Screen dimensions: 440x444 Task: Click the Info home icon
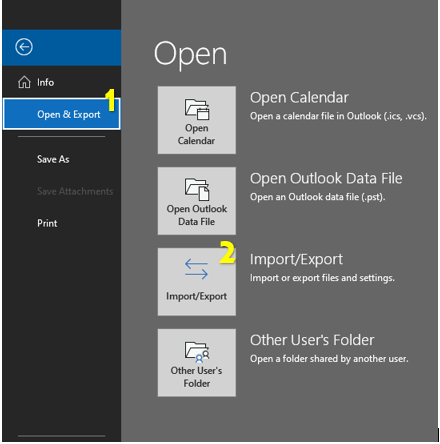pos(24,82)
